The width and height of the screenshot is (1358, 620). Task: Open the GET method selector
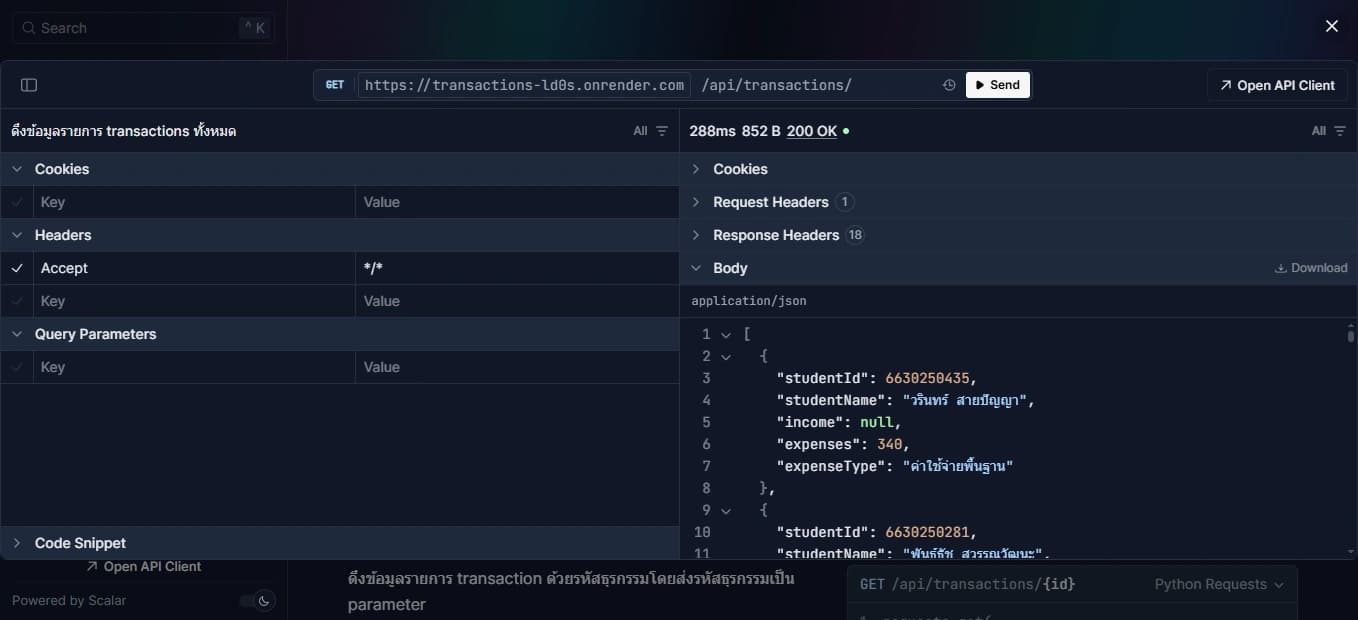click(334, 84)
